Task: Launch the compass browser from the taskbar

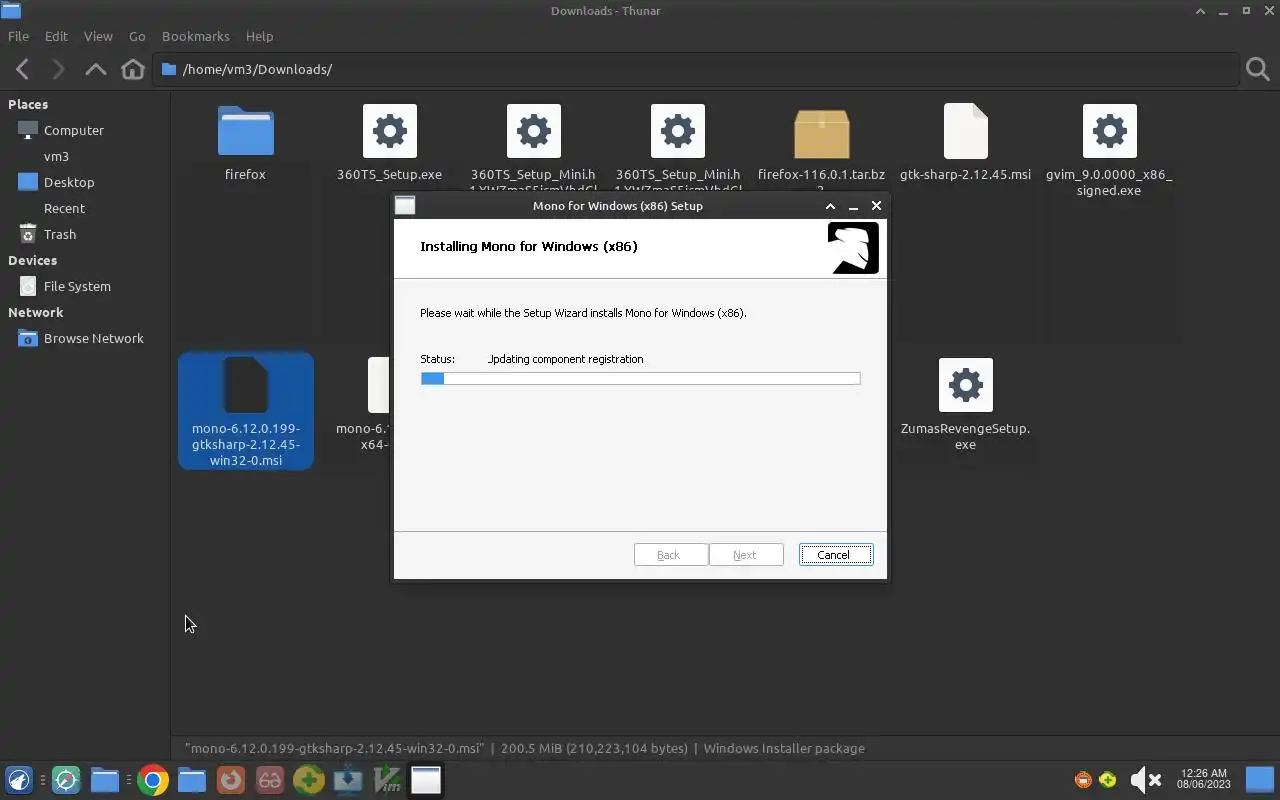Action: click(x=66, y=780)
